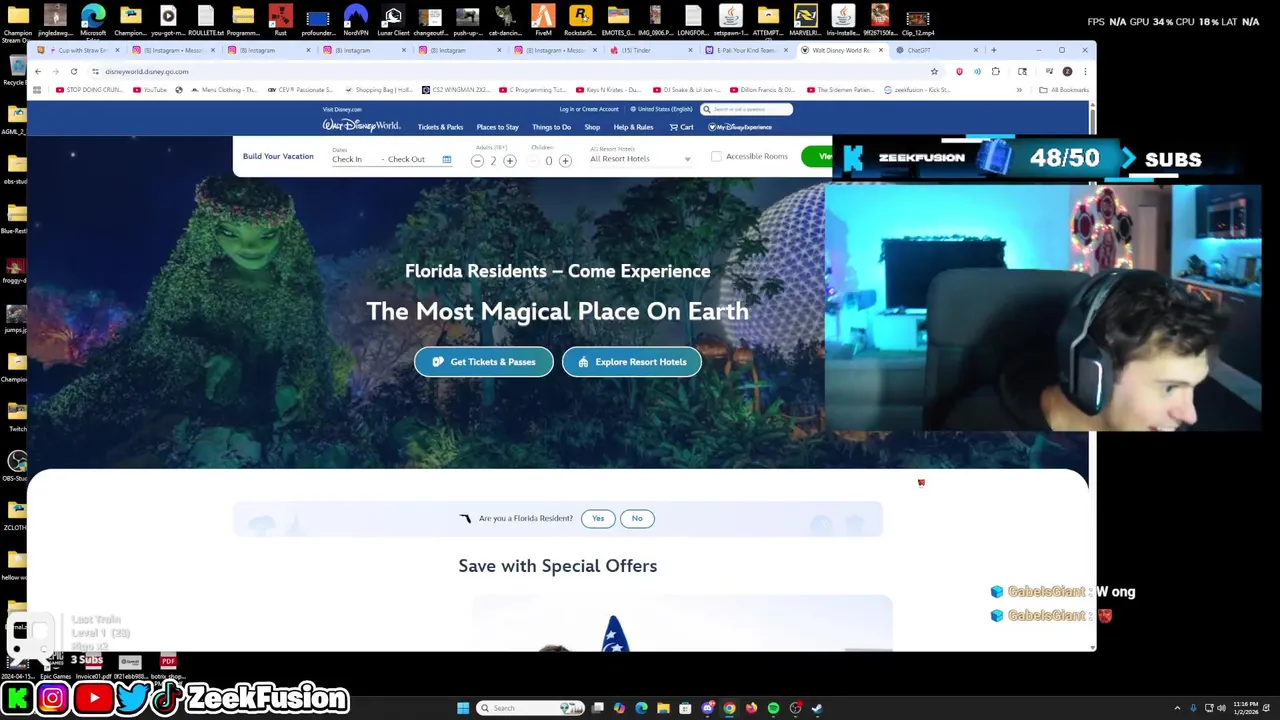Increase the adults count
The height and width of the screenshot is (720, 1280).
[509, 161]
